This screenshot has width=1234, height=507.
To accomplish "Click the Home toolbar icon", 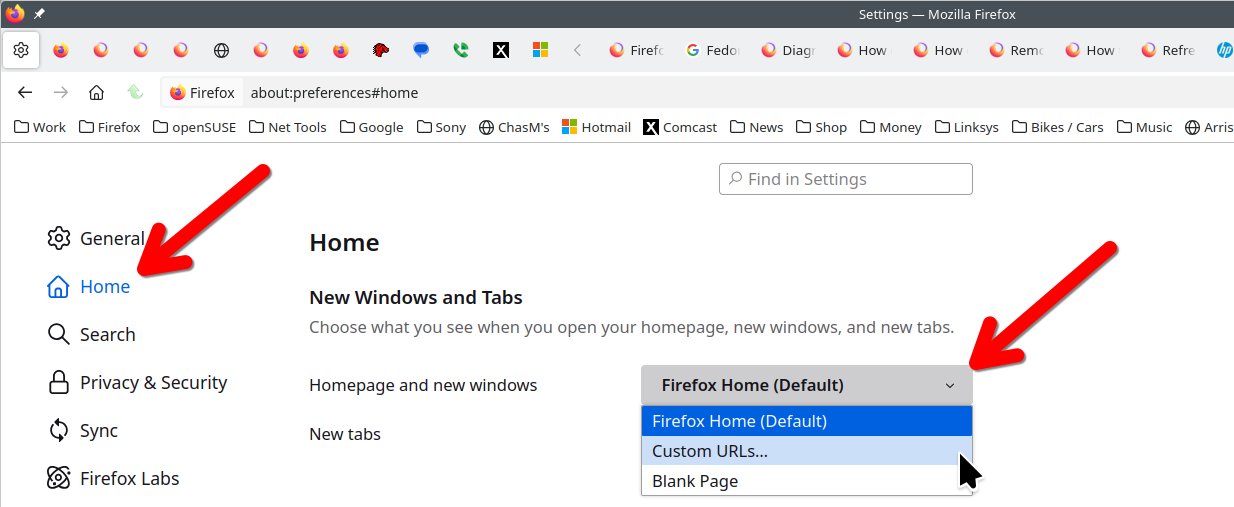I will (96, 93).
